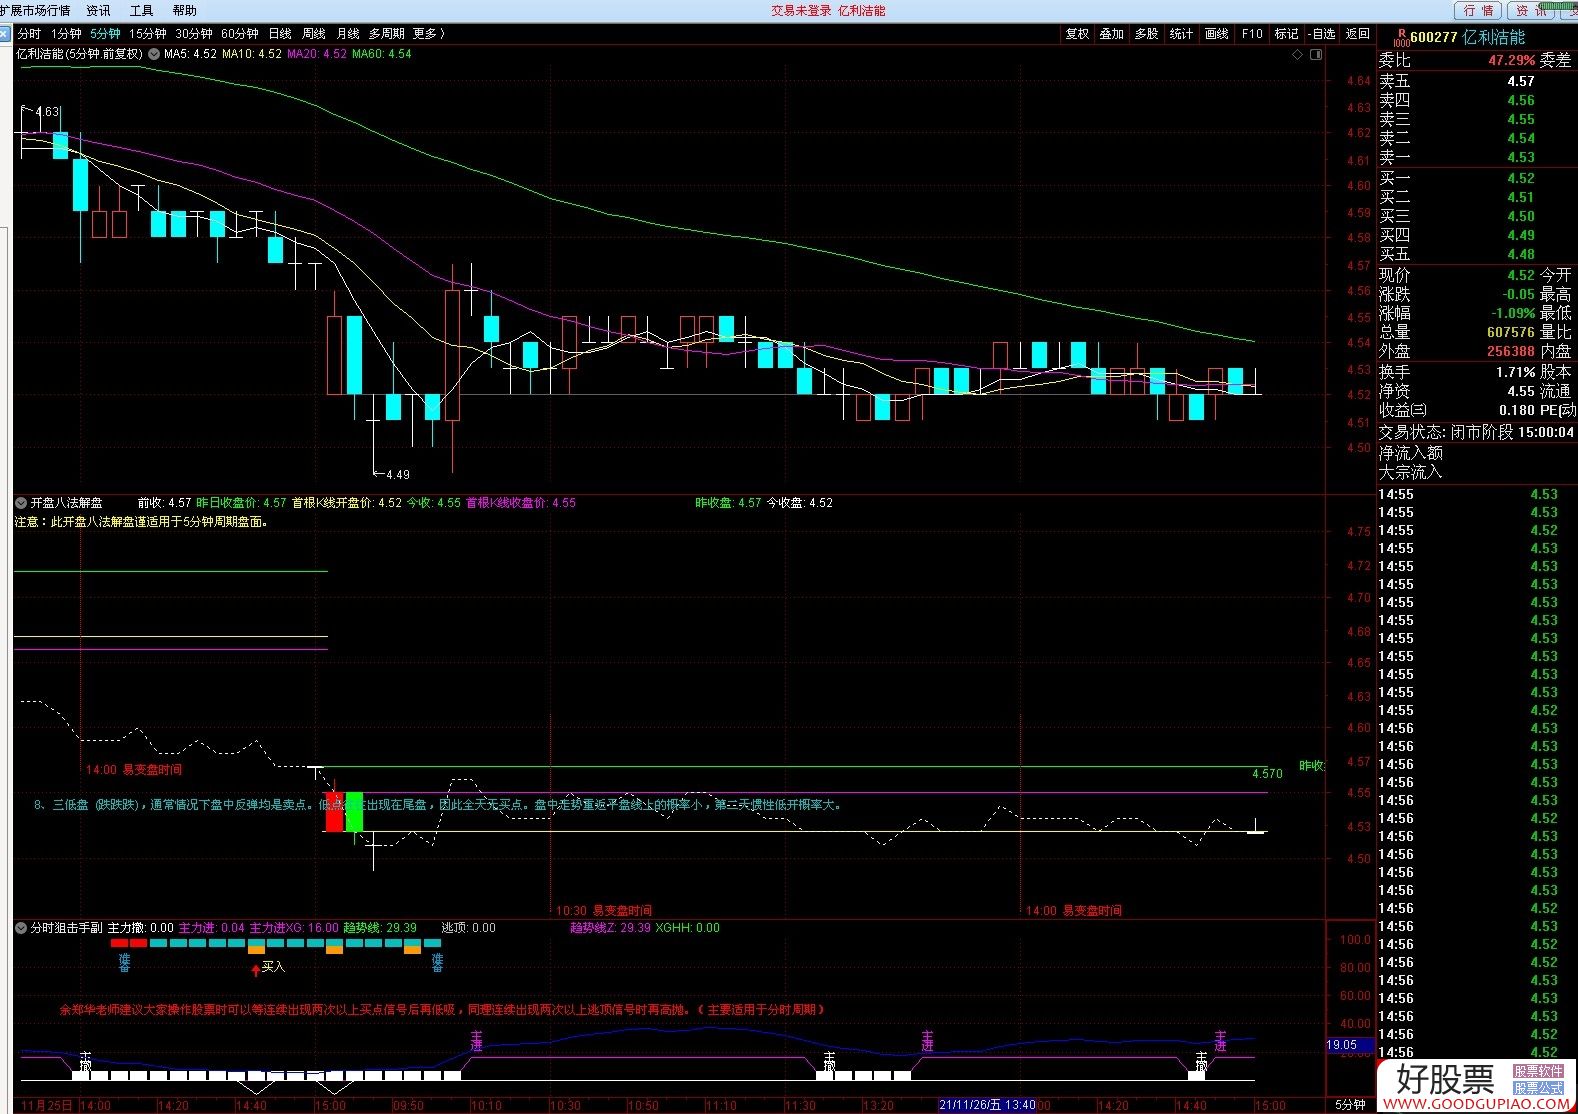The width and height of the screenshot is (1578, 1114).
Task: Expand the 分时狙击手副 indicator dropdown
Action: [x=21, y=928]
